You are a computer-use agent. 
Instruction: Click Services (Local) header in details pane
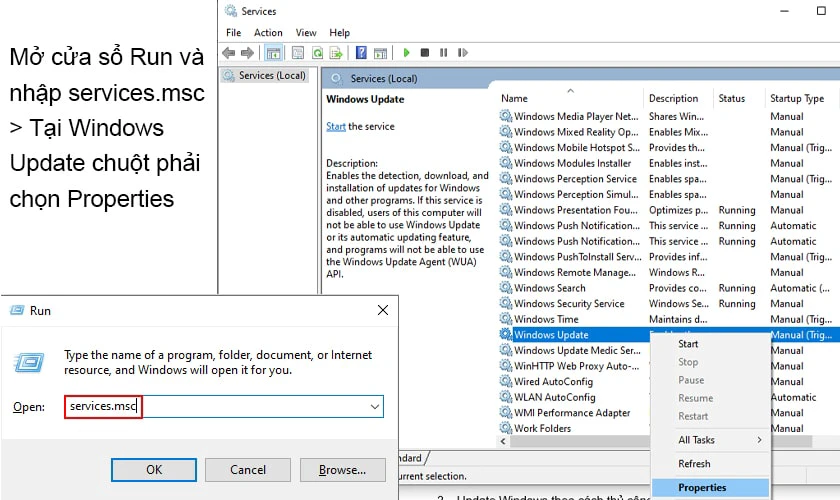(x=384, y=79)
